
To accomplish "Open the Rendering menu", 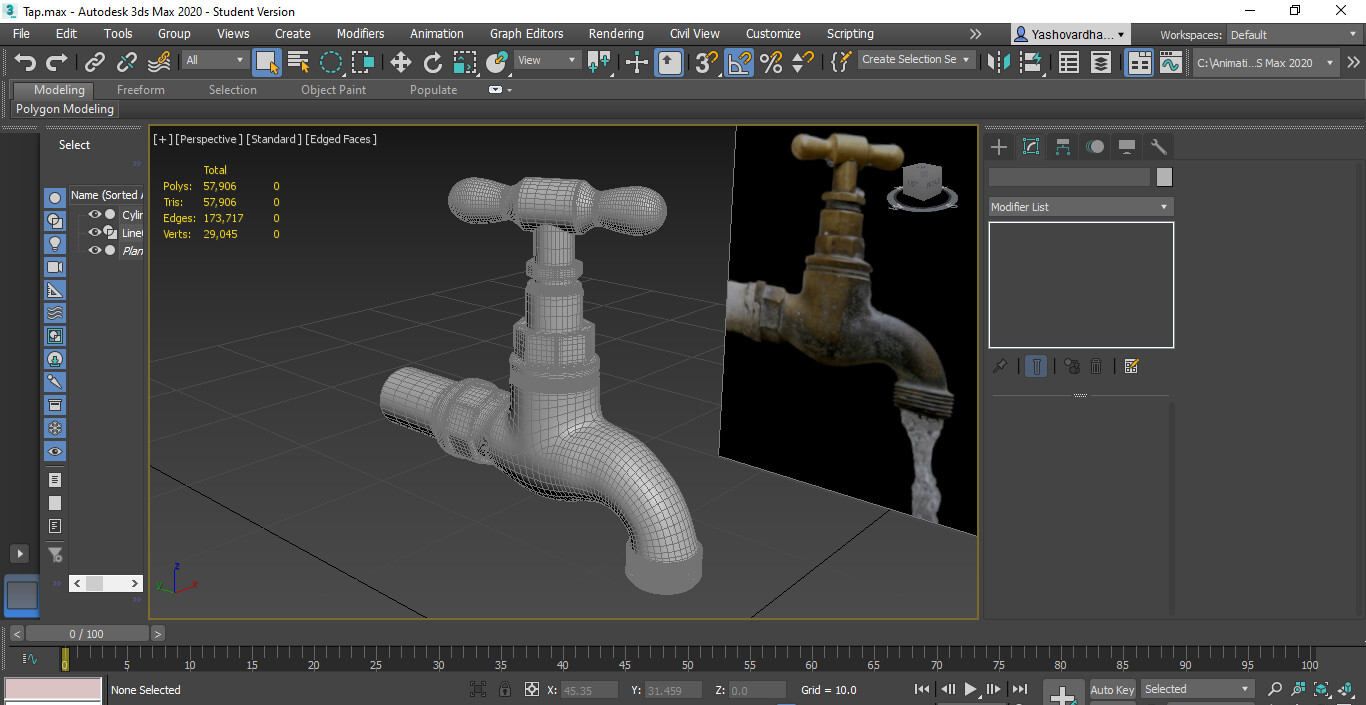I will [615, 33].
